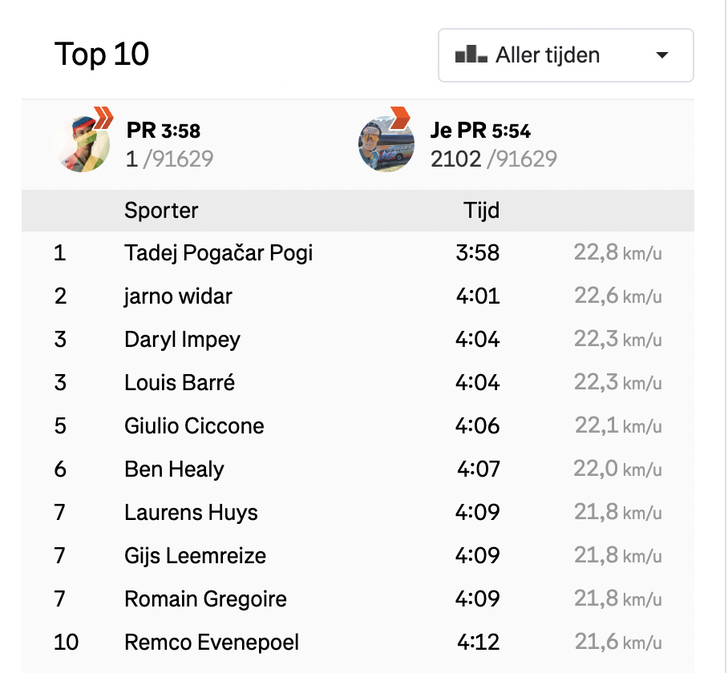The width and height of the screenshot is (728, 673).
Task: View Ben Healy's athlete page
Action: (174, 469)
